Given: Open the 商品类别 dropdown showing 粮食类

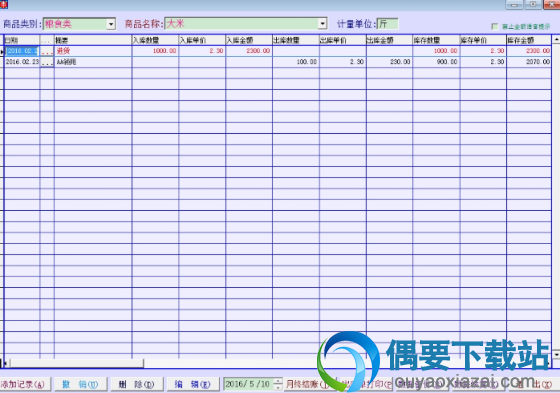Looking at the screenshot, I should 111,24.
